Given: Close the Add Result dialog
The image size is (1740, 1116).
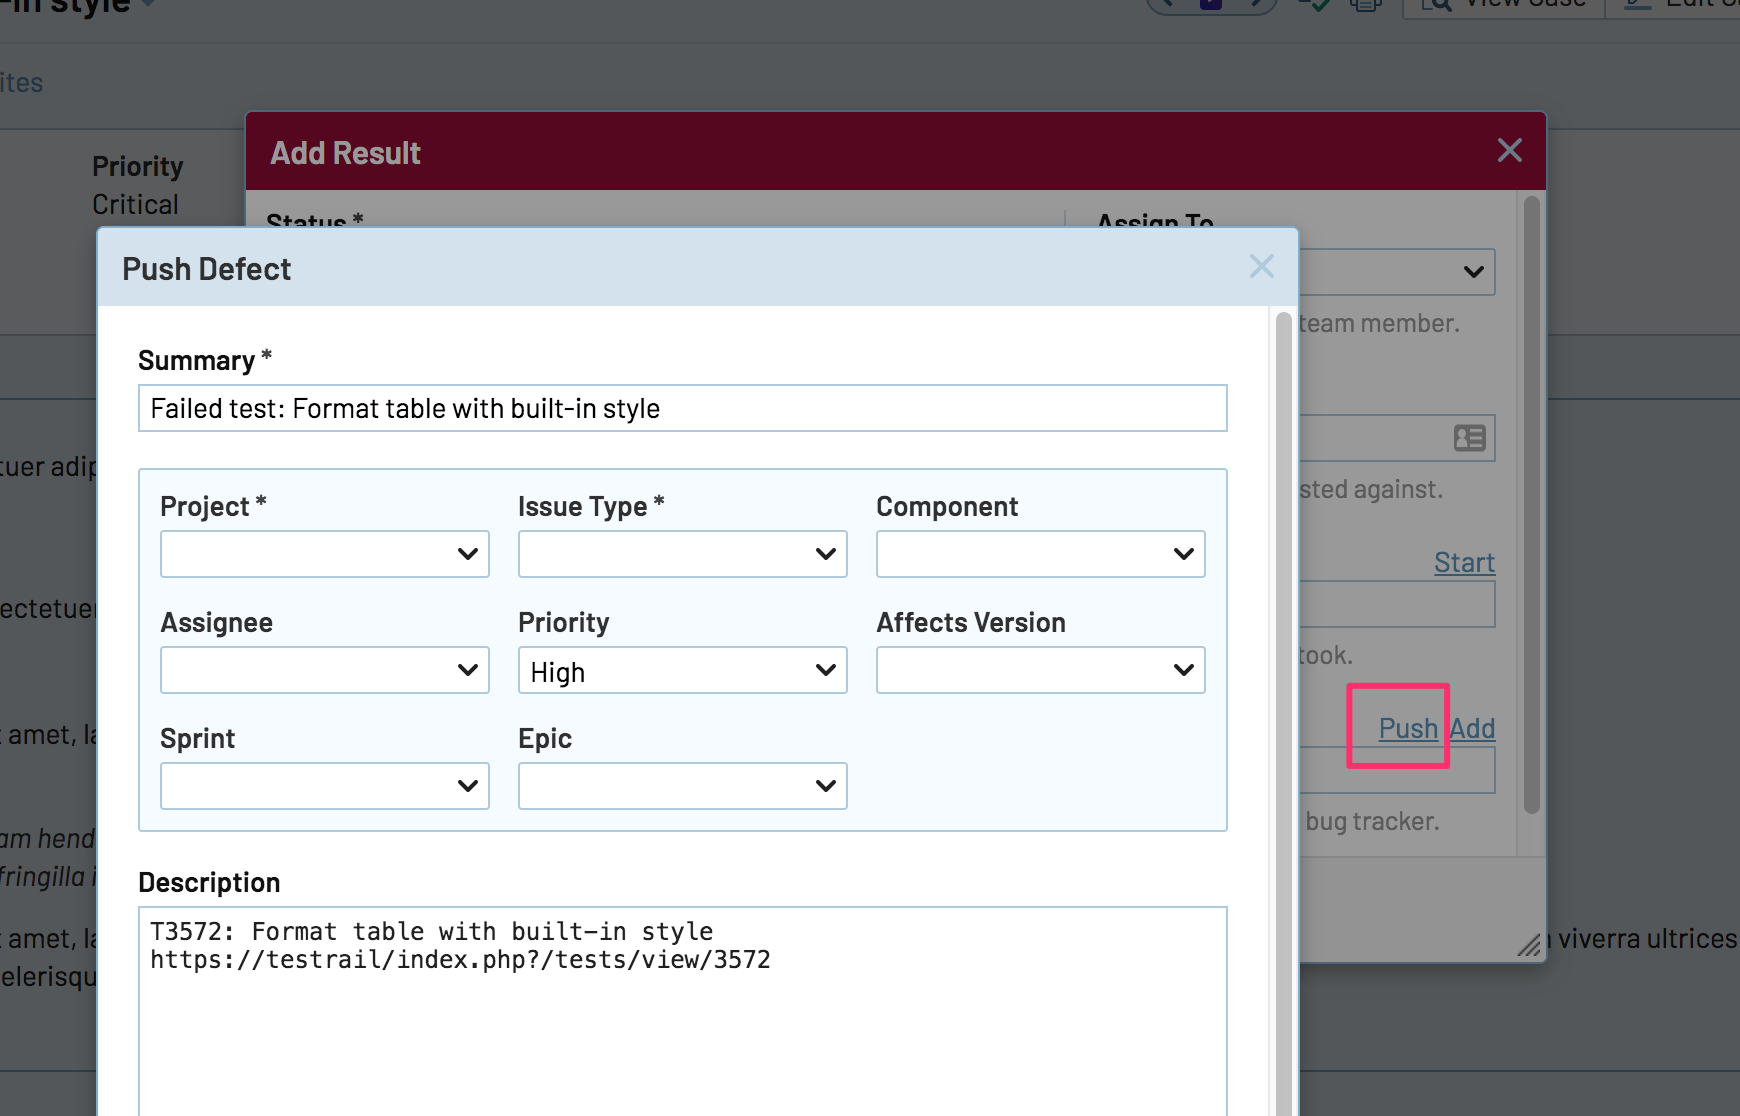Looking at the screenshot, I should click(1509, 151).
